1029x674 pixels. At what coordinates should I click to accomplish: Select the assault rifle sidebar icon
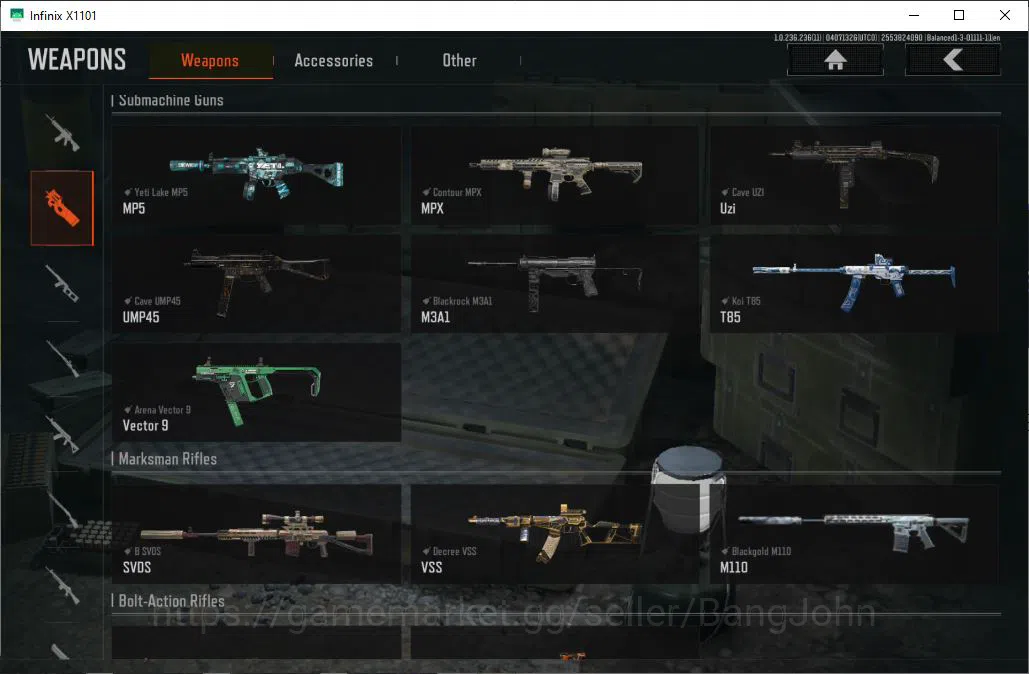coord(62,132)
